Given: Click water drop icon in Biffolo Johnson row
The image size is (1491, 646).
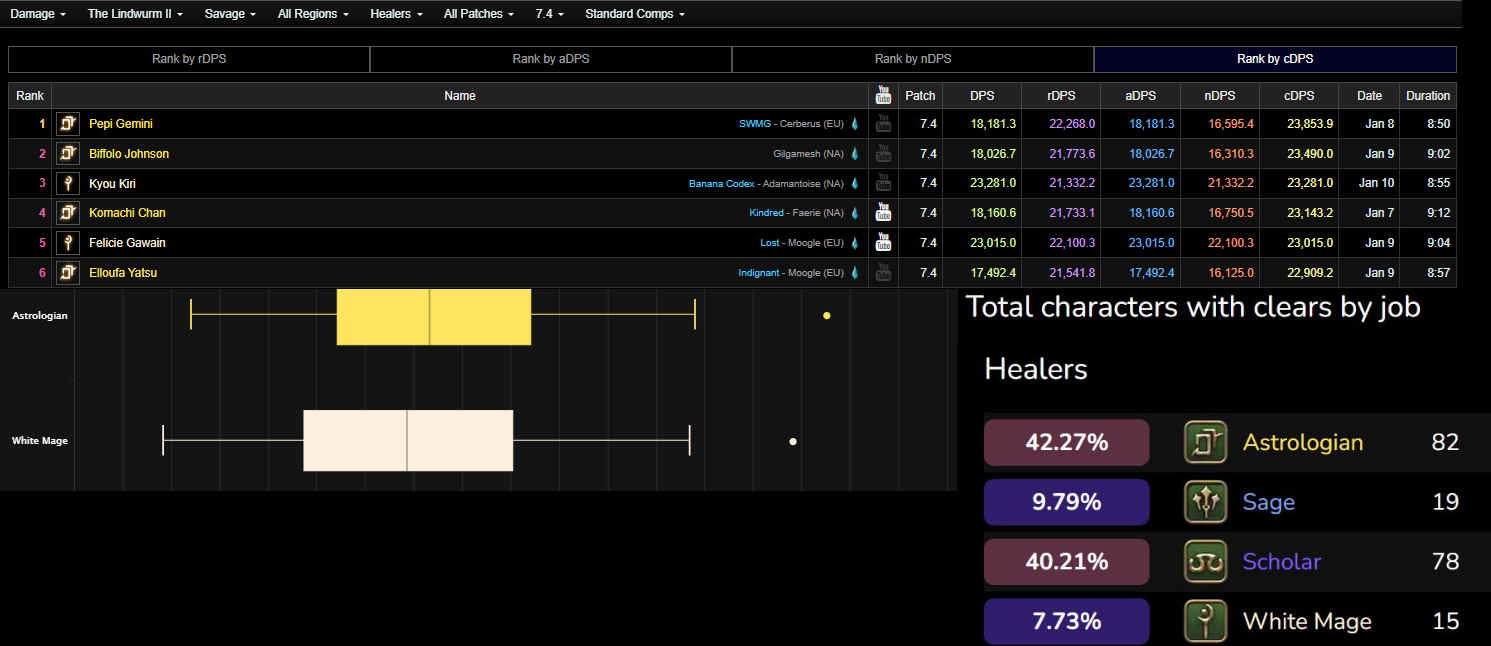Looking at the screenshot, I should coord(855,154).
